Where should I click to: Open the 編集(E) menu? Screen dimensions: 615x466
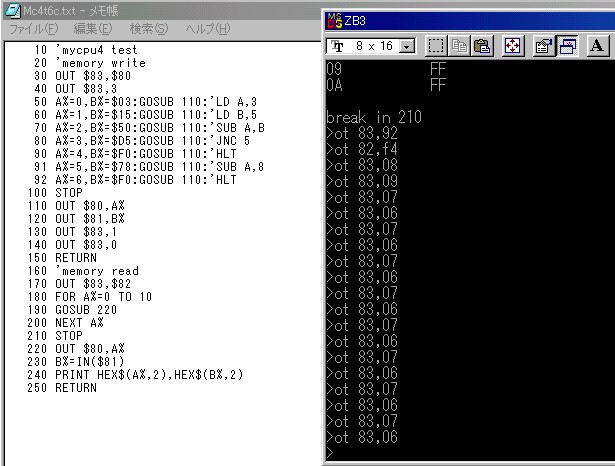(93, 29)
